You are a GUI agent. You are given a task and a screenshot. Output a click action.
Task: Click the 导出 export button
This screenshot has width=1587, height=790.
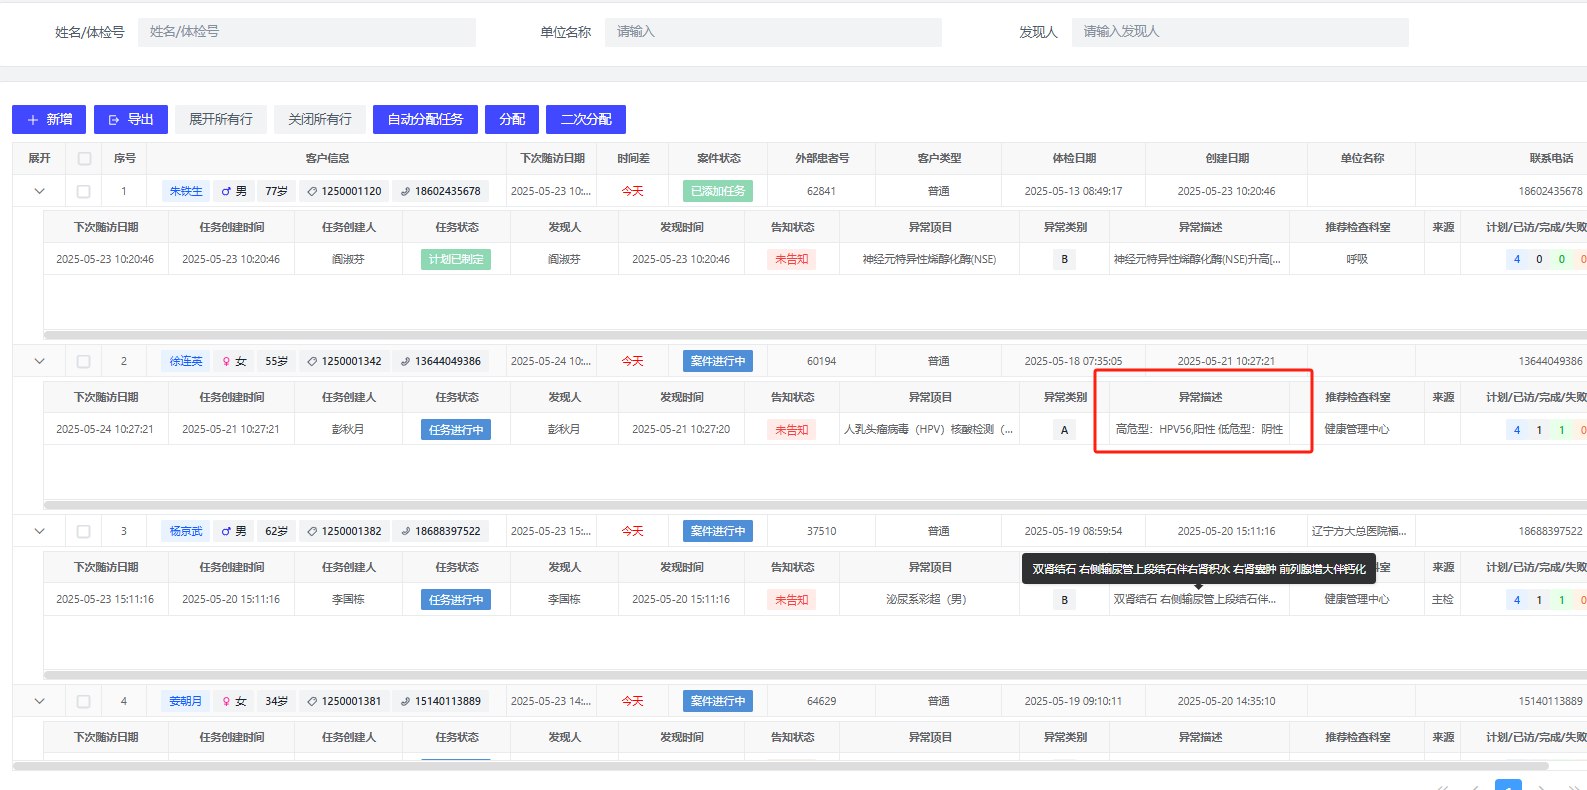[x=131, y=119]
